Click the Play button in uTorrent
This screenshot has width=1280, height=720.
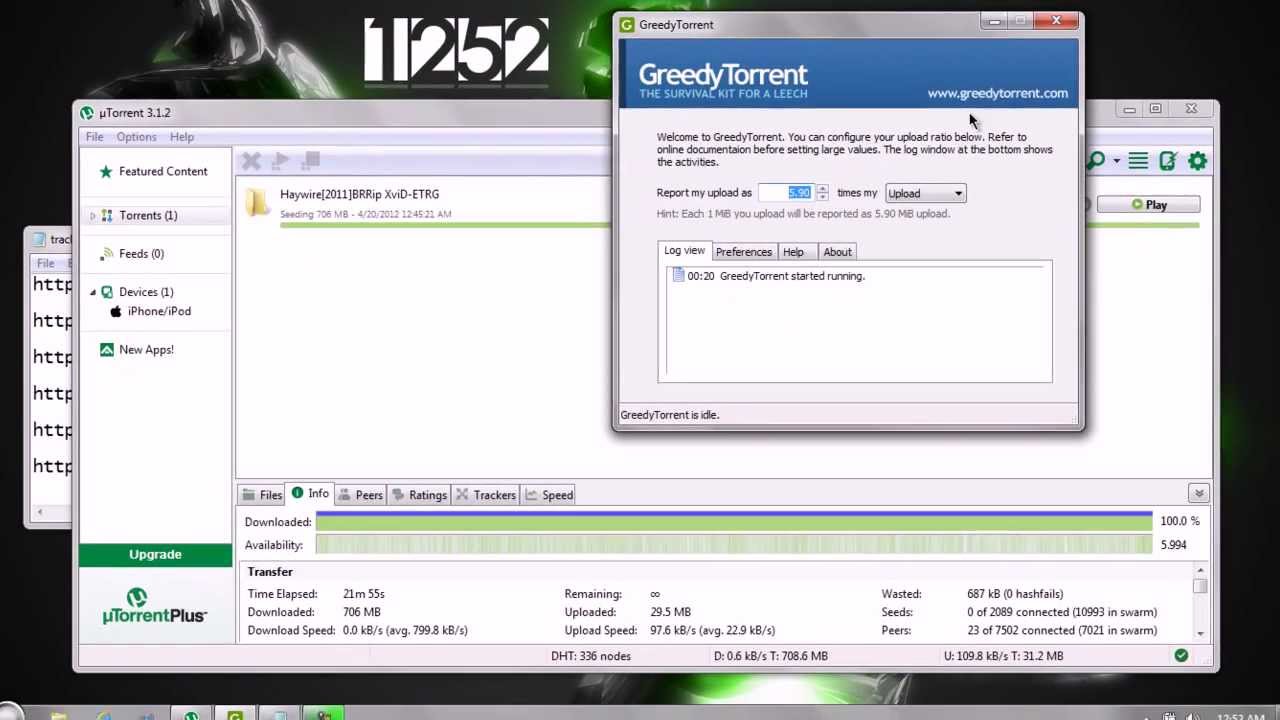1148,205
